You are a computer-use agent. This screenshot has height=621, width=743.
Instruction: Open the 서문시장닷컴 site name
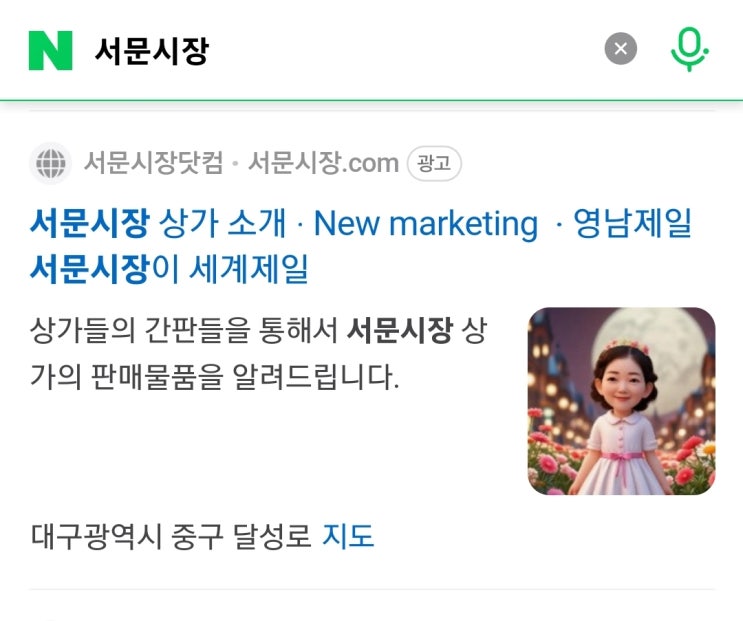pos(153,163)
